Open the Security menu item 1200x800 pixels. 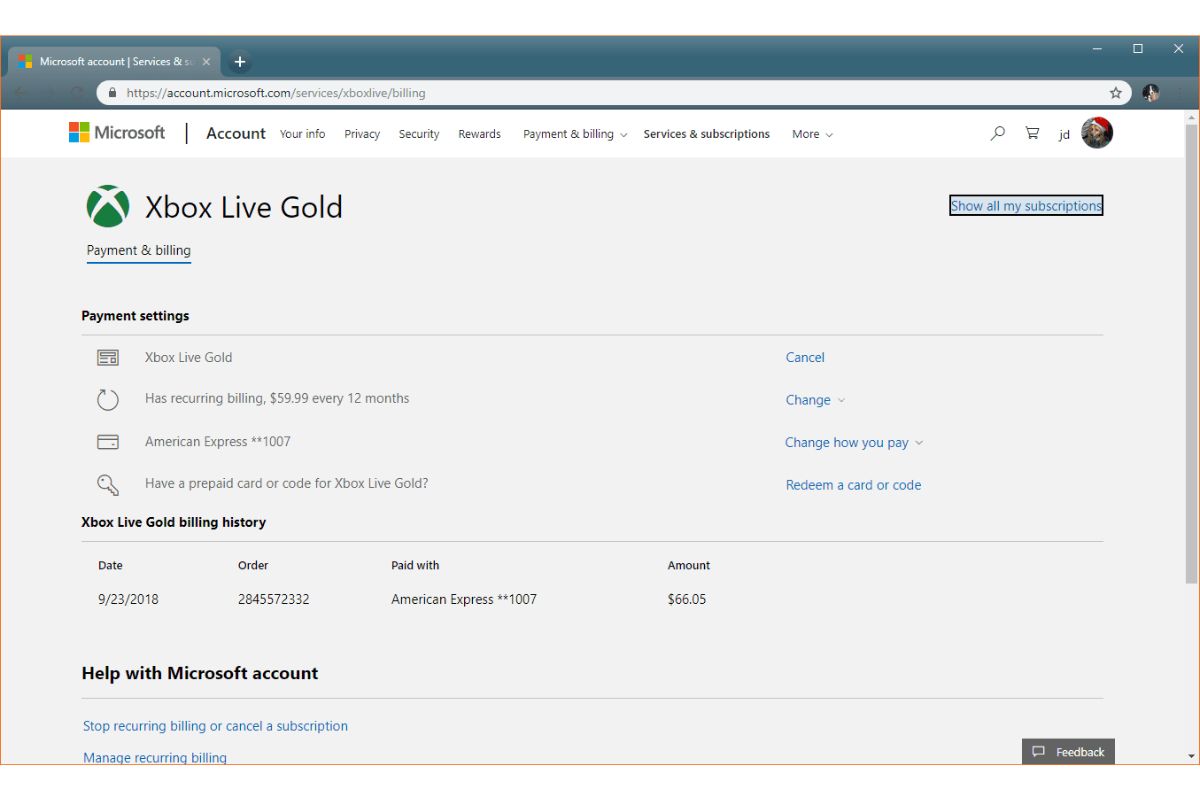pos(418,134)
